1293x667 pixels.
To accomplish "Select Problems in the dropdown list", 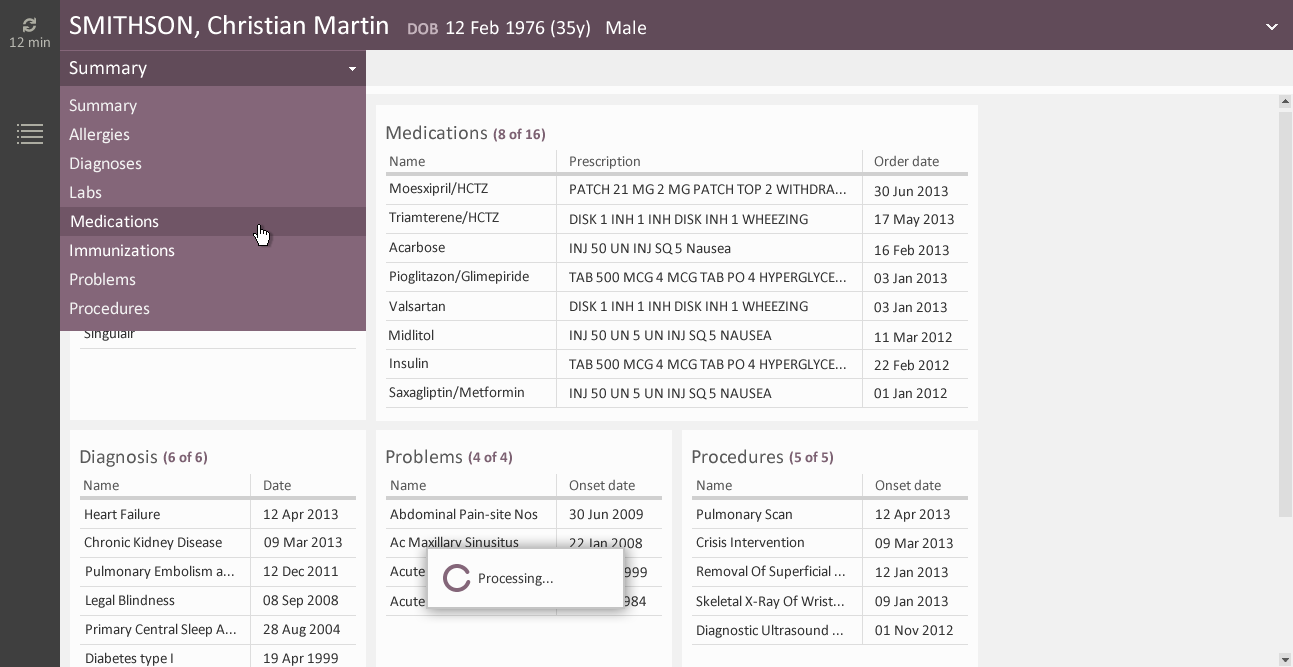I will tap(213, 279).
